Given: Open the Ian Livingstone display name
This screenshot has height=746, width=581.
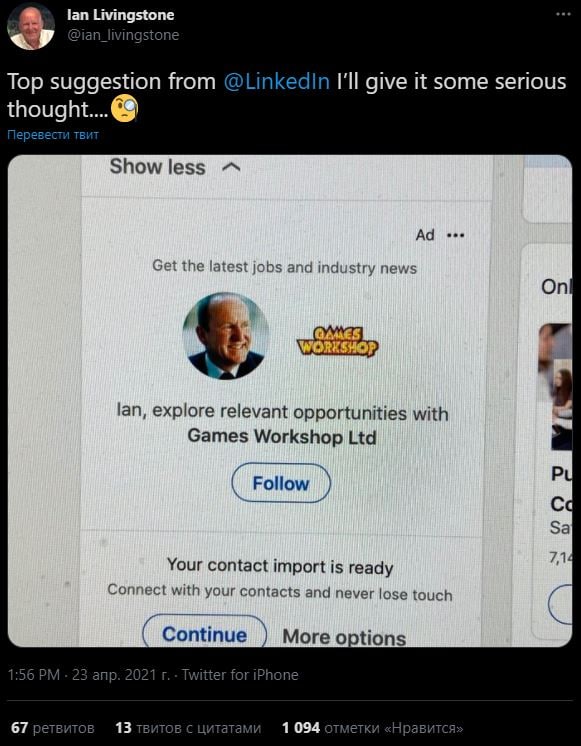Looking at the screenshot, I should click(120, 15).
